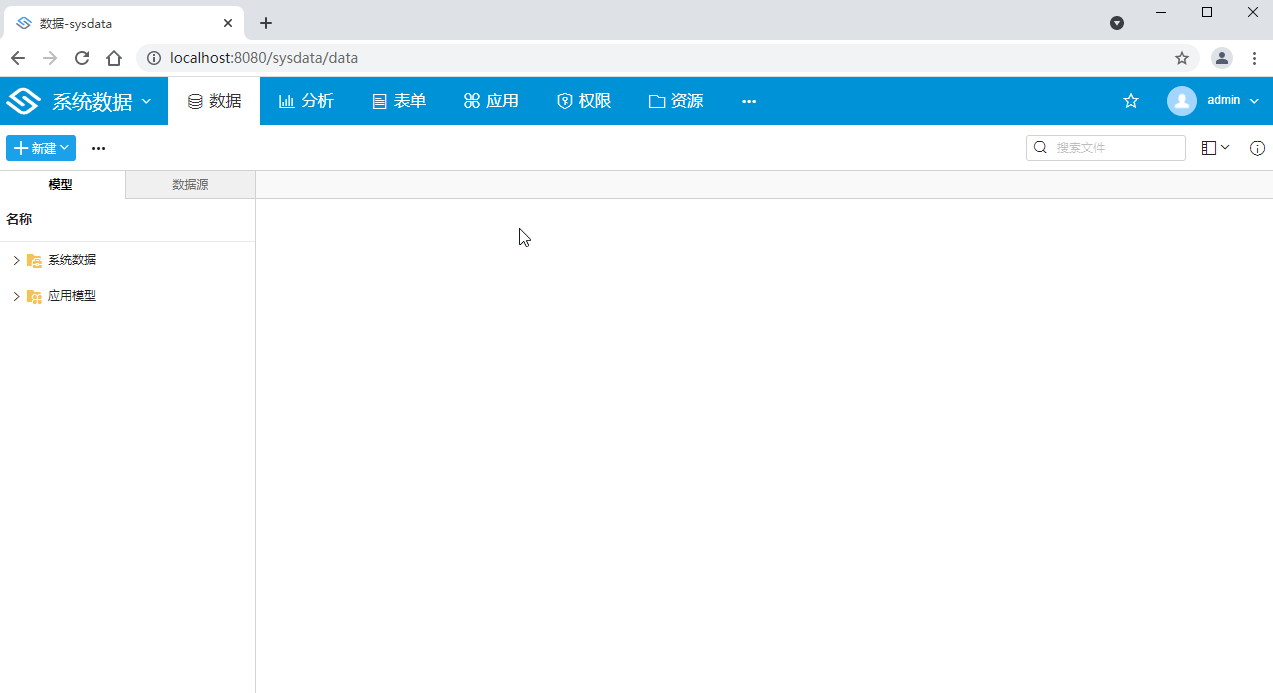This screenshot has height=693, width=1273.
Task: Click the favorites star in blue header
Action: pos(1131,101)
